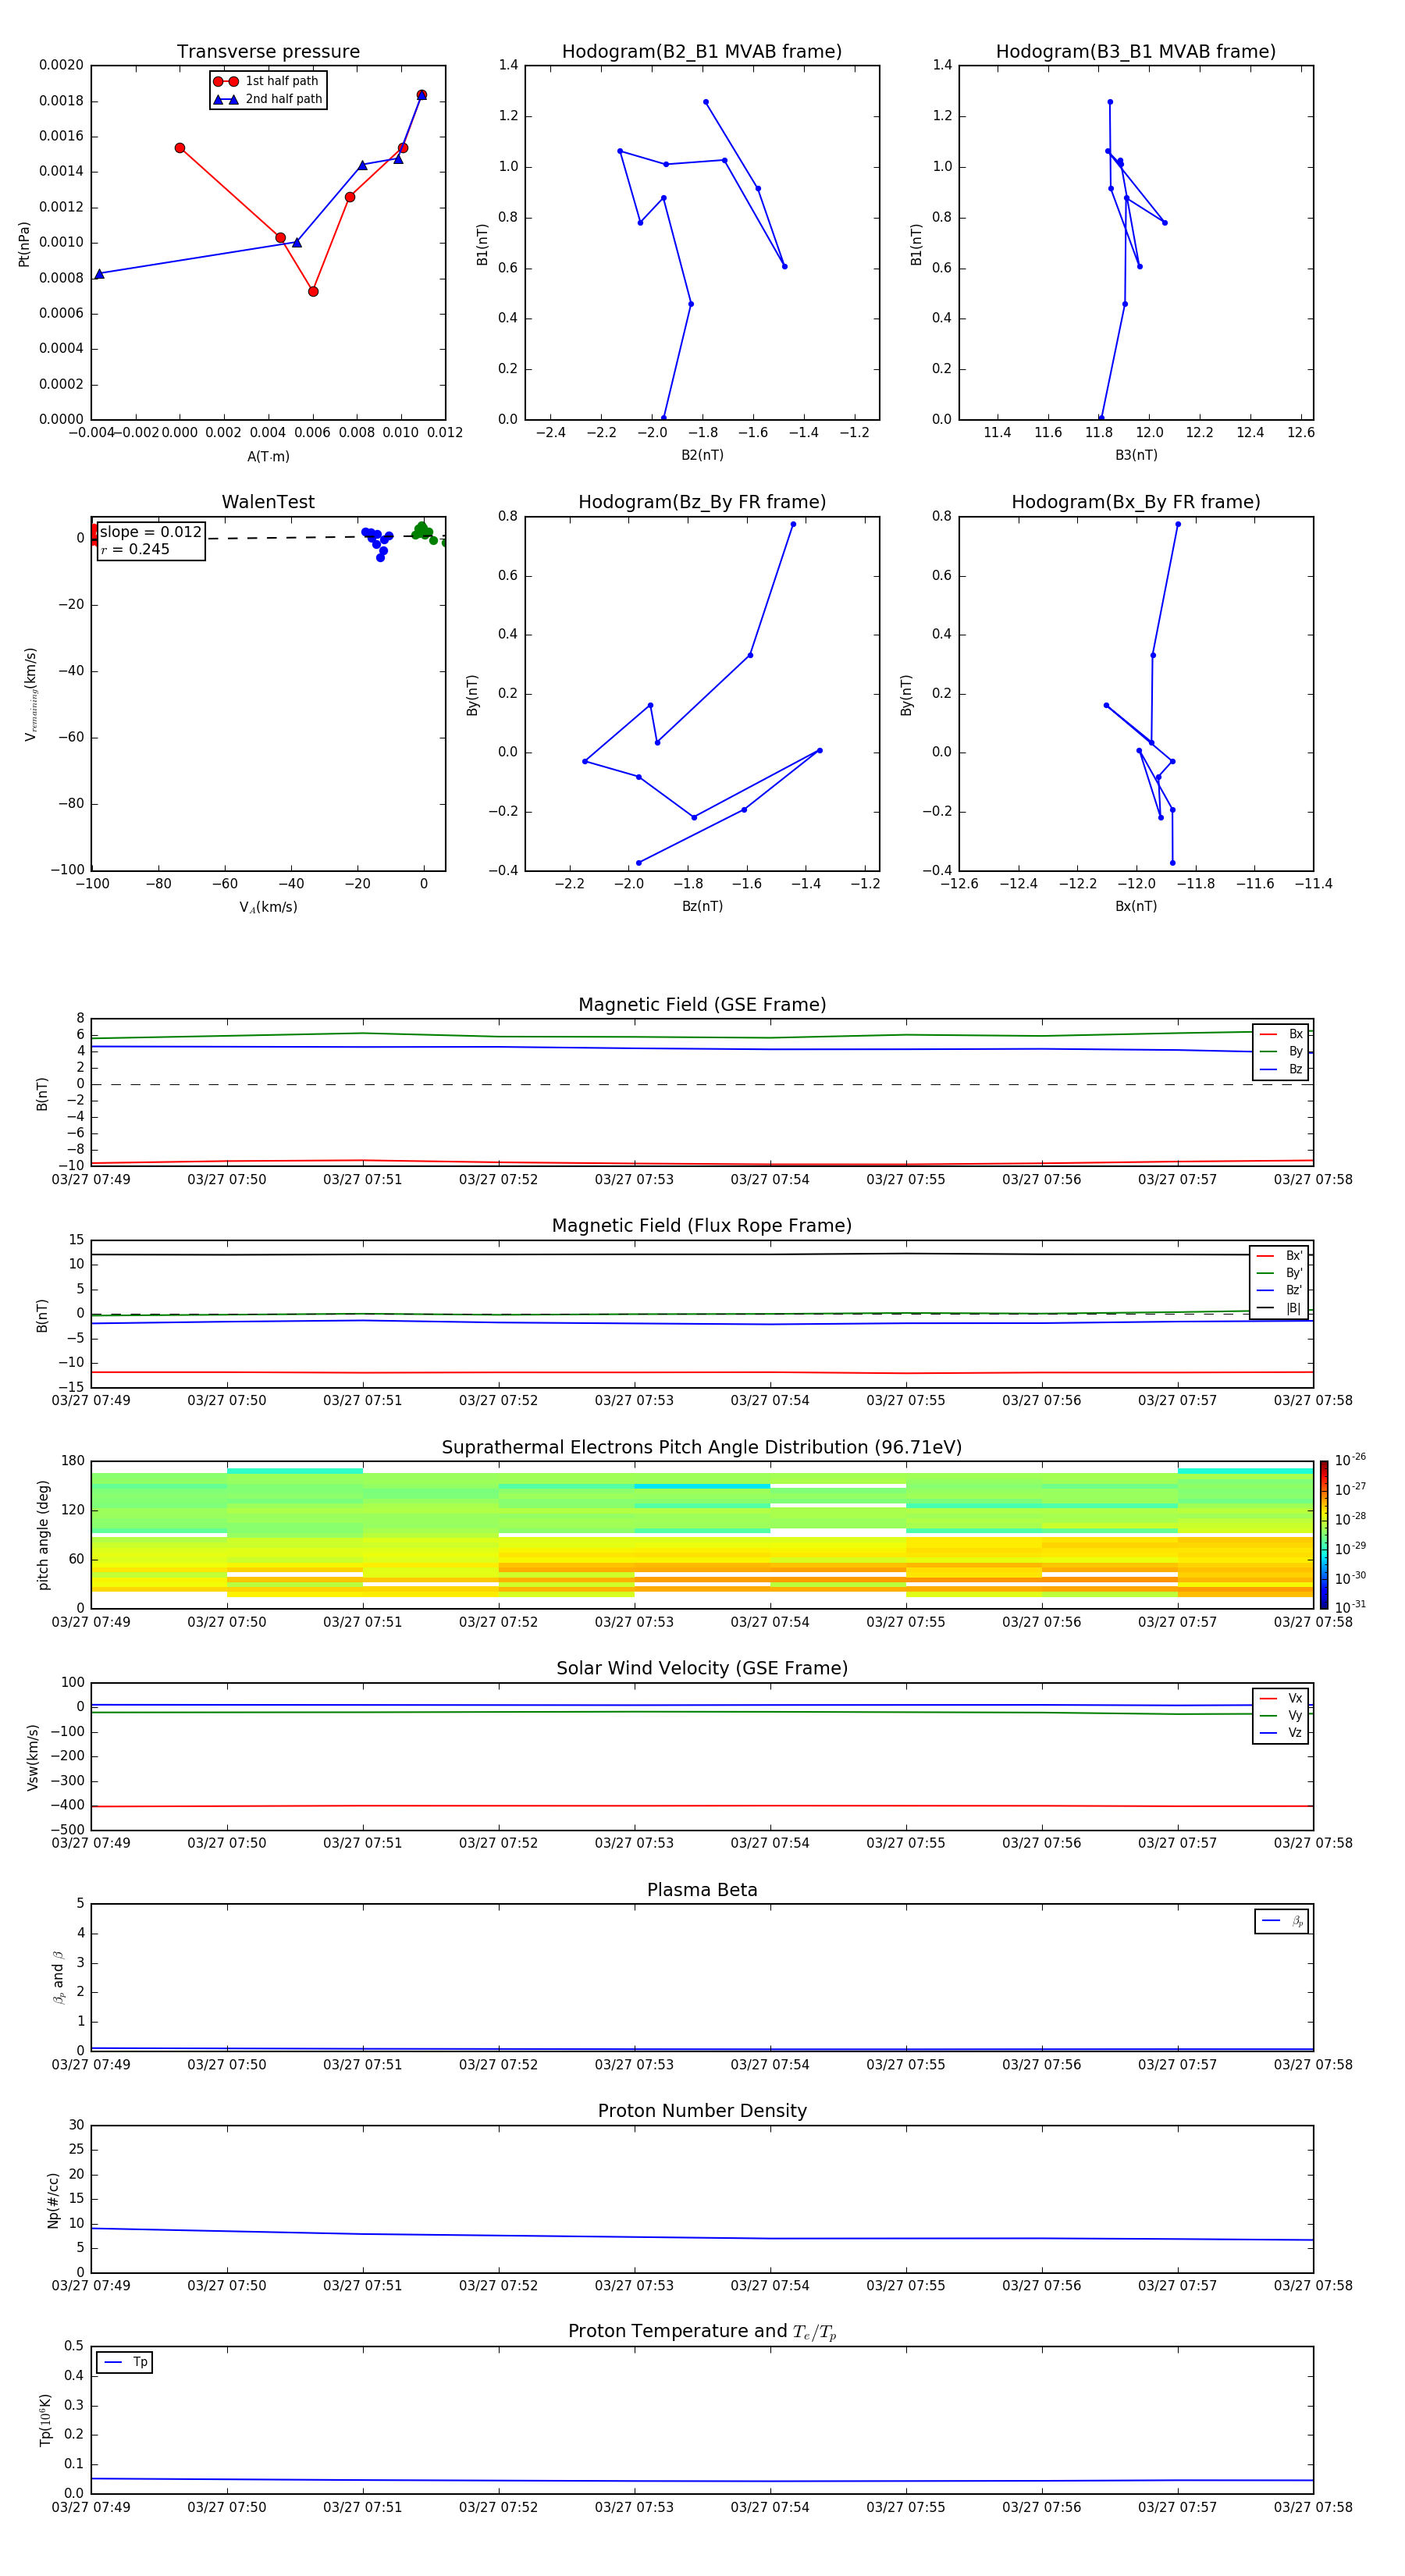1405x2576 pixels.
Task: Click the Suprathermal Electrons Pitch Angle Distribution title
Action: coord(702,1447)
